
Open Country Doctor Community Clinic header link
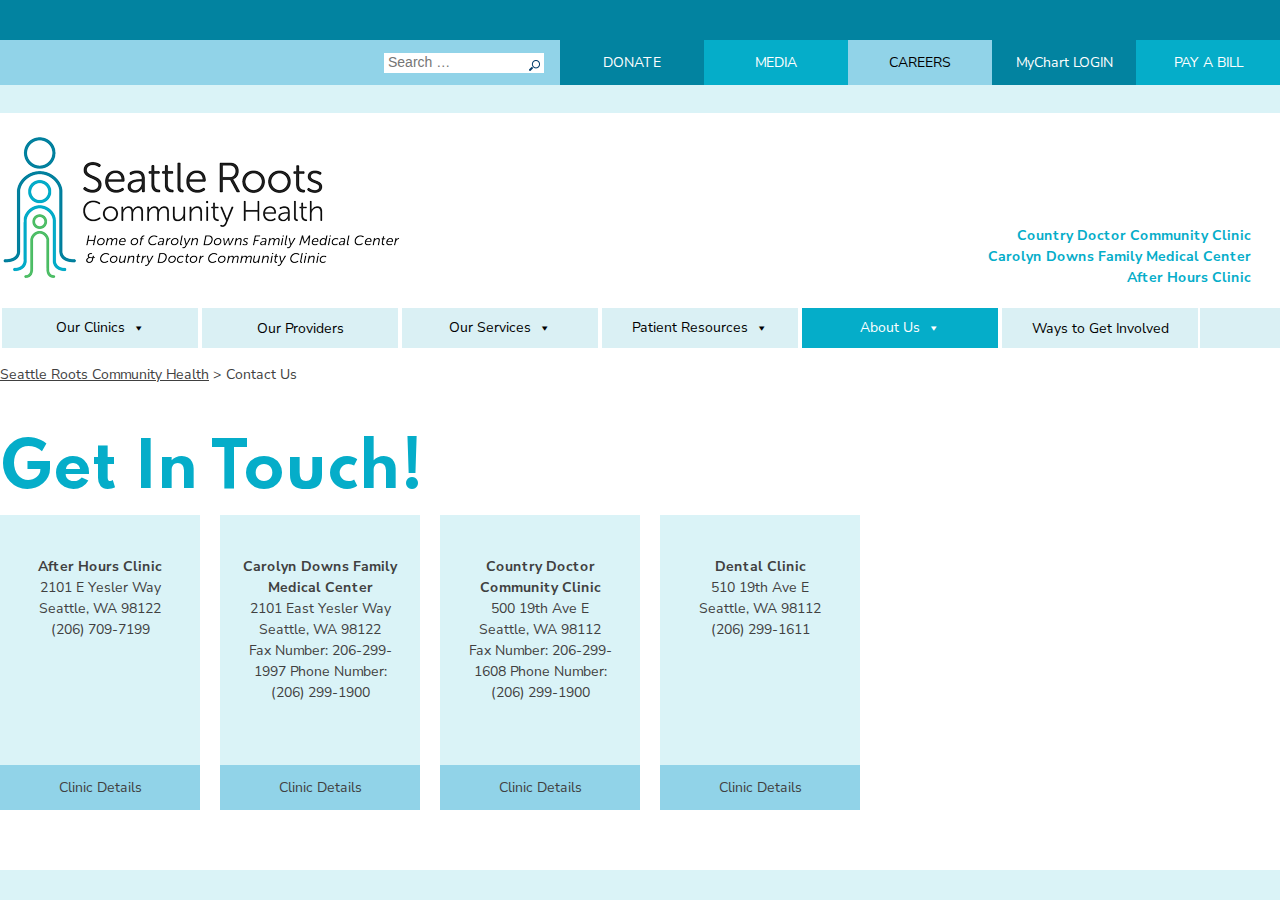(1134, 236)
